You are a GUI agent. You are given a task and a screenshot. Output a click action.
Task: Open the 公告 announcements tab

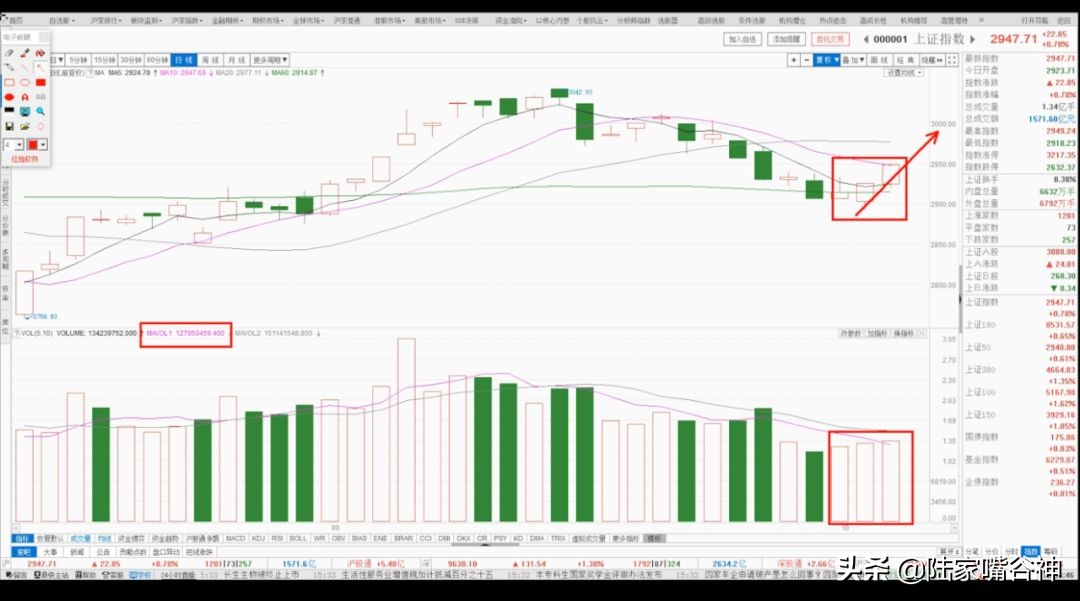(103, 552)
